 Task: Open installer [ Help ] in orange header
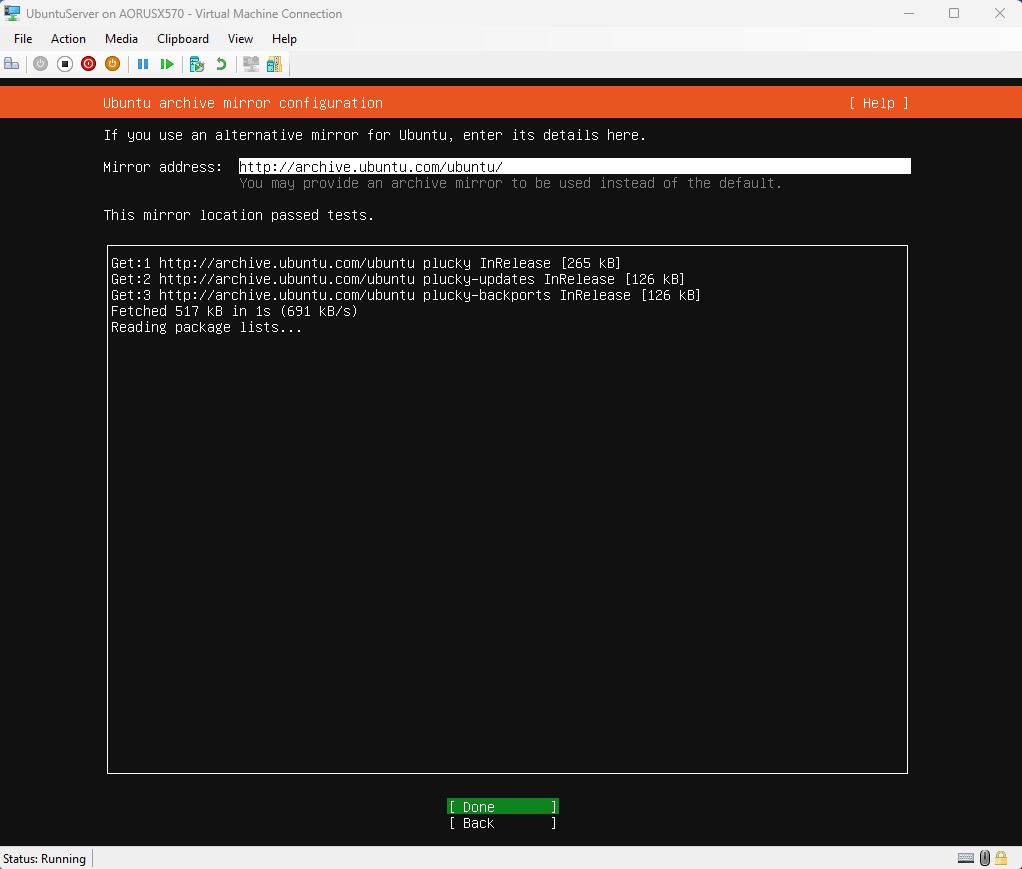click(879, 103)
